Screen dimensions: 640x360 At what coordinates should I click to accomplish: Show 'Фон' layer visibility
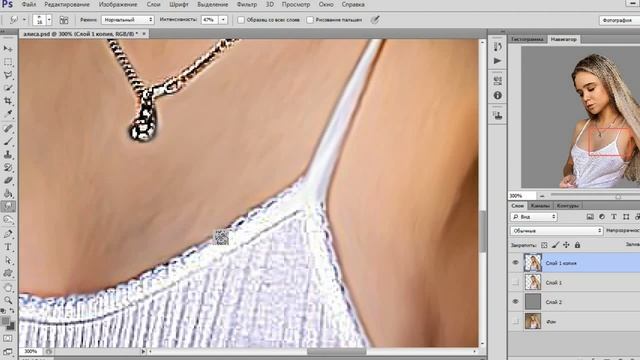(x=515, y=321)
